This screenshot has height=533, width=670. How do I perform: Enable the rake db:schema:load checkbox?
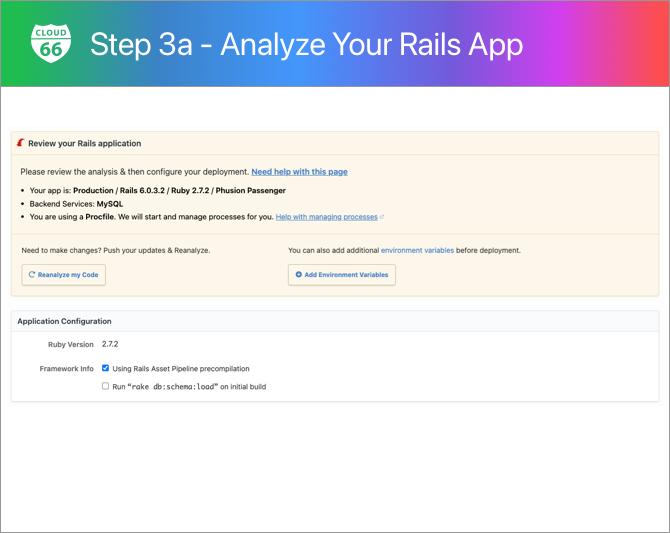click(x=106, y=386)
